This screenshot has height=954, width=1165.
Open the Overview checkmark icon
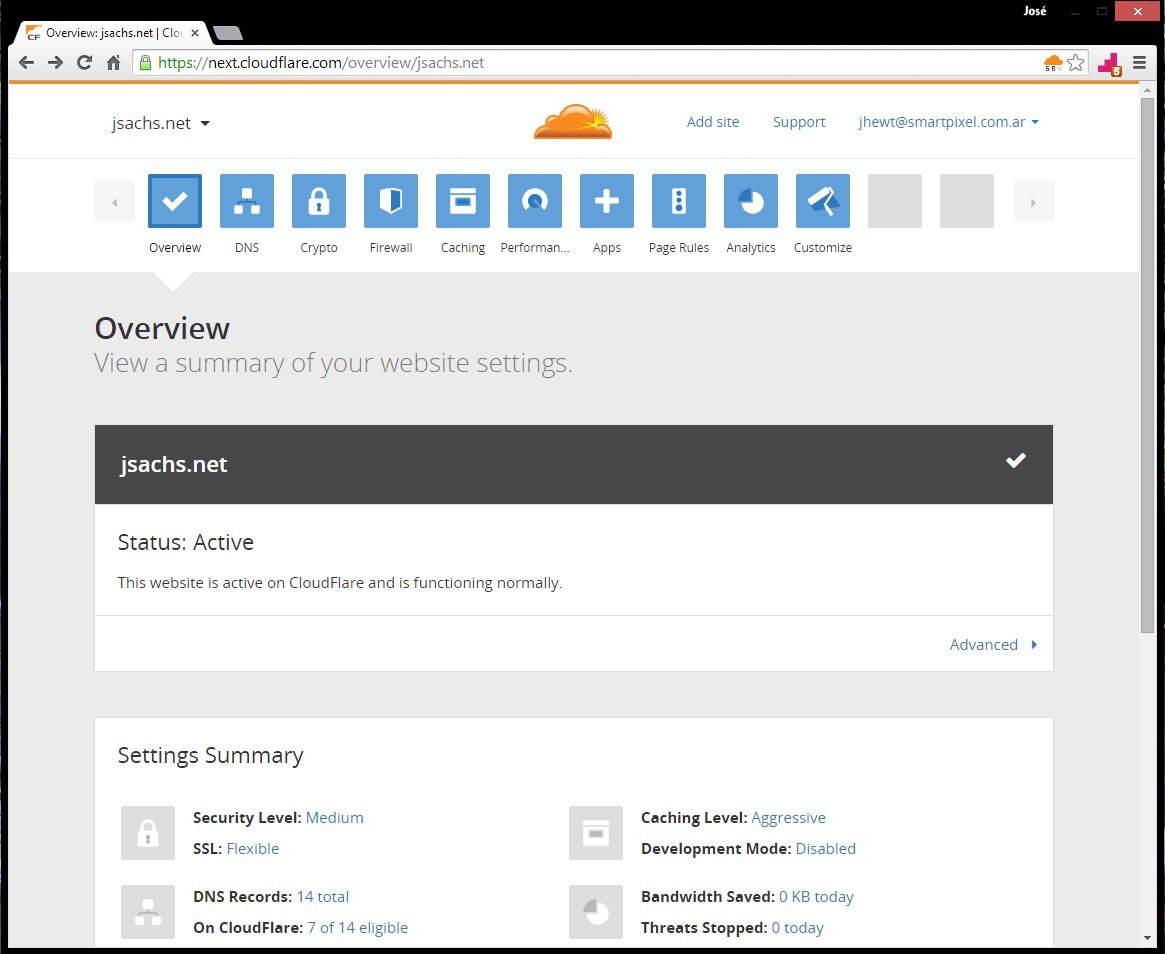[x=175, y=201]
